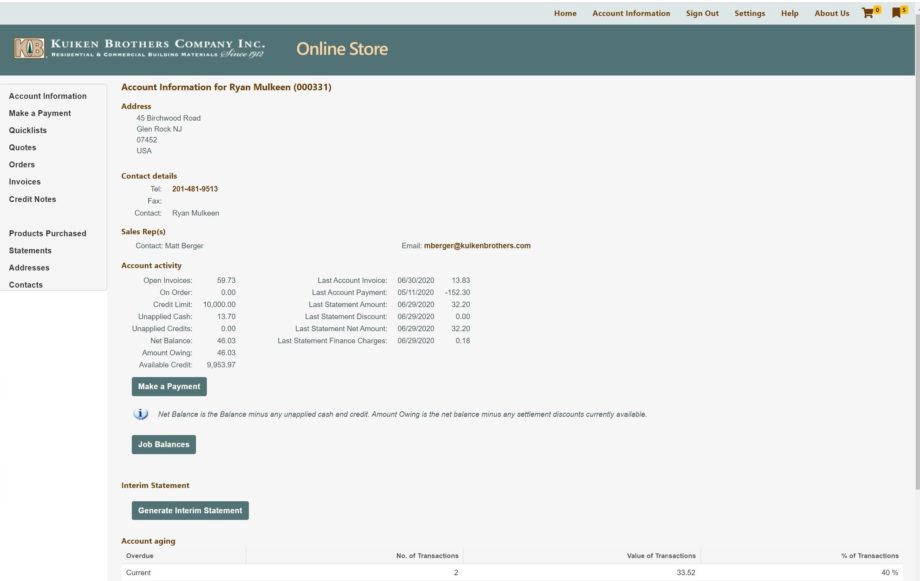The image size is (920, 581).
Task: Open Contacts from sidebar
Action: point(26,285)
